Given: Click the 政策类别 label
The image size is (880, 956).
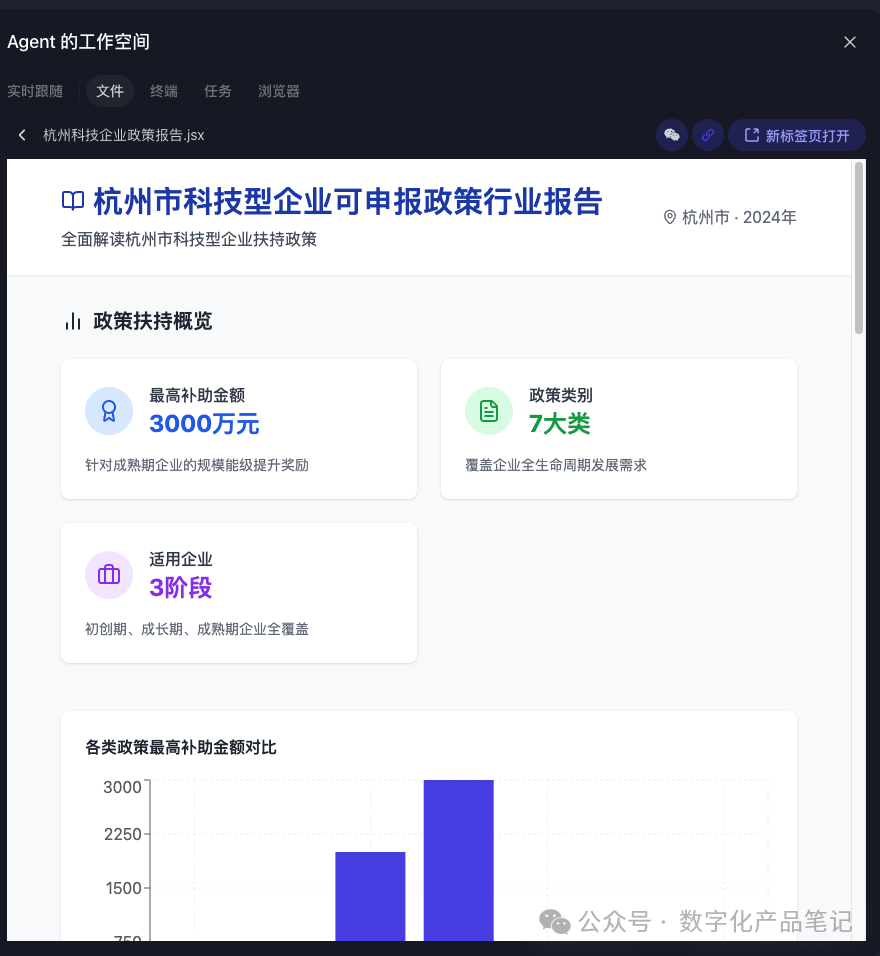Looking at the screenshot, I should (560, 395).
